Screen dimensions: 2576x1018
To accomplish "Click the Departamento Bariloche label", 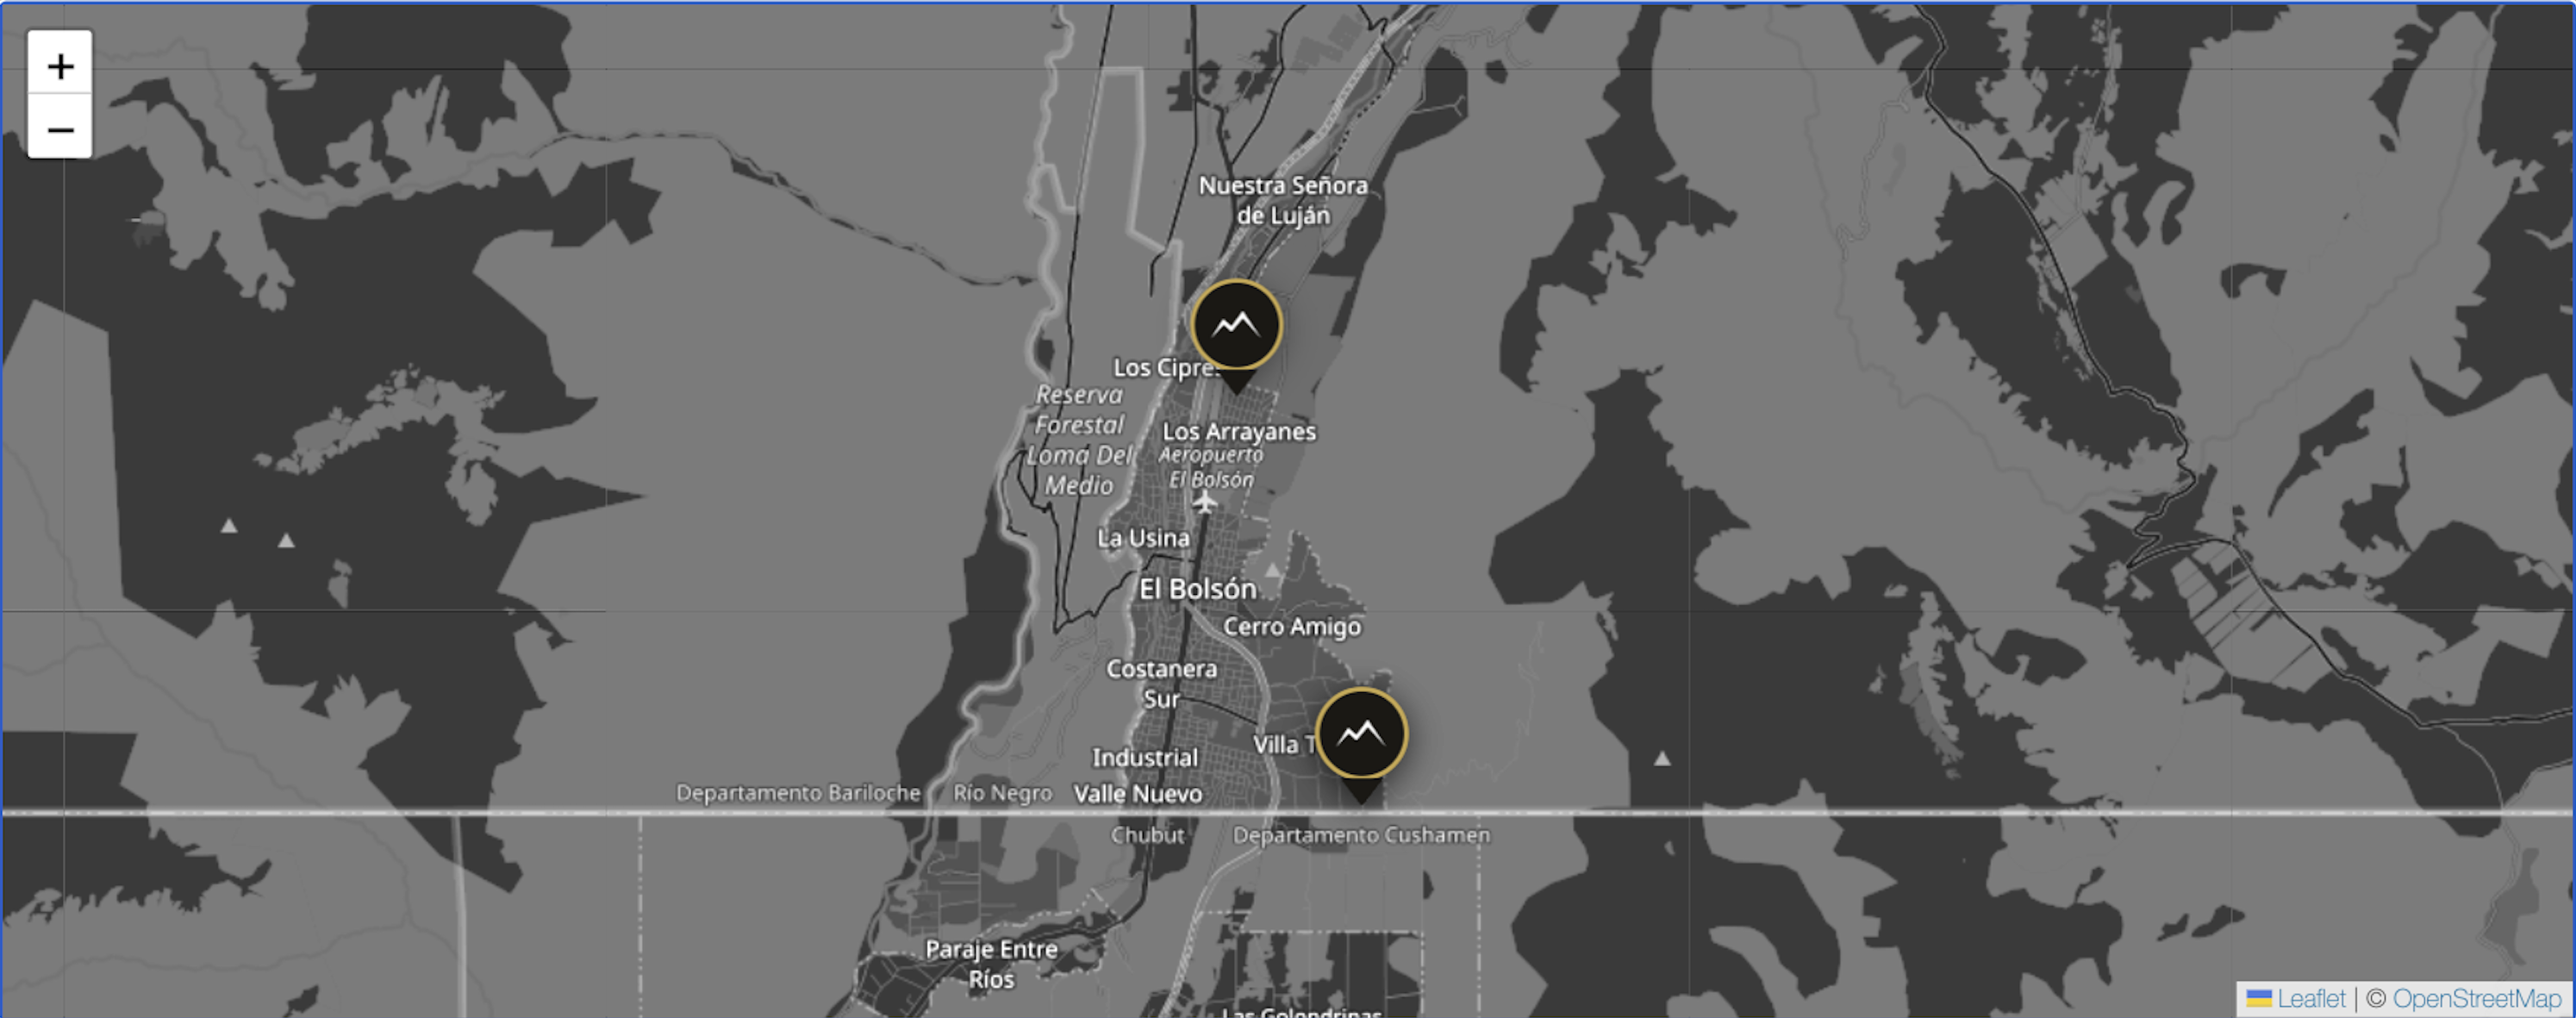I will pos(798,793).
